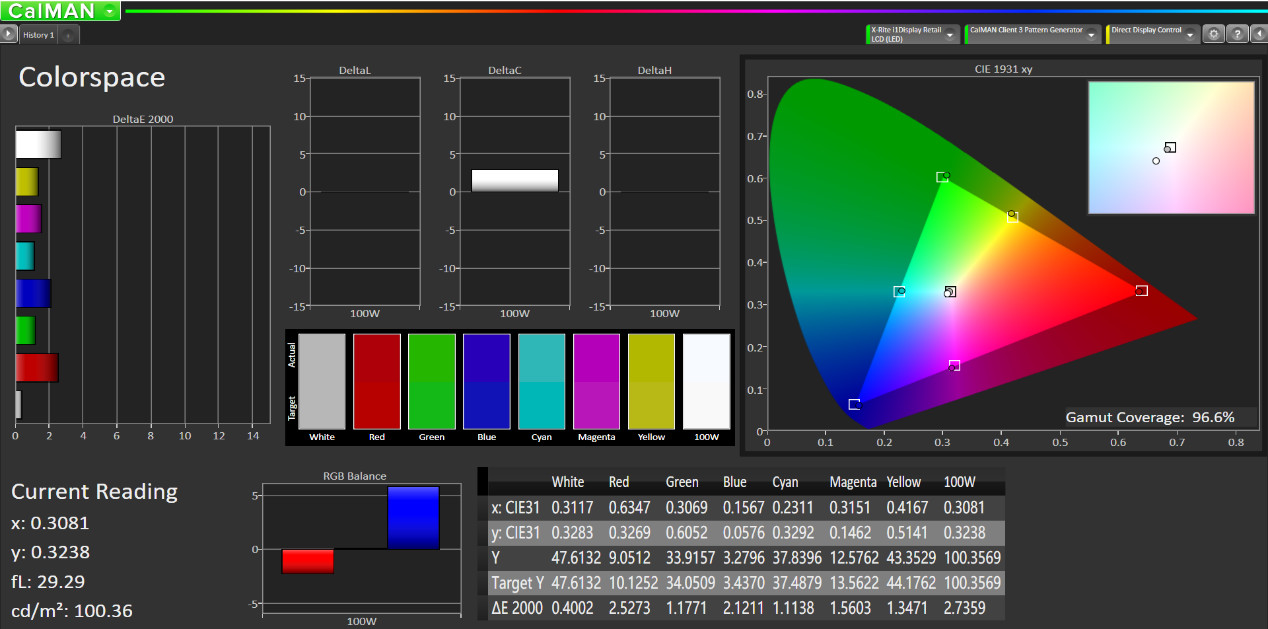Switch to the History 1 tab
1268x629 pixels.
point(39,35)
